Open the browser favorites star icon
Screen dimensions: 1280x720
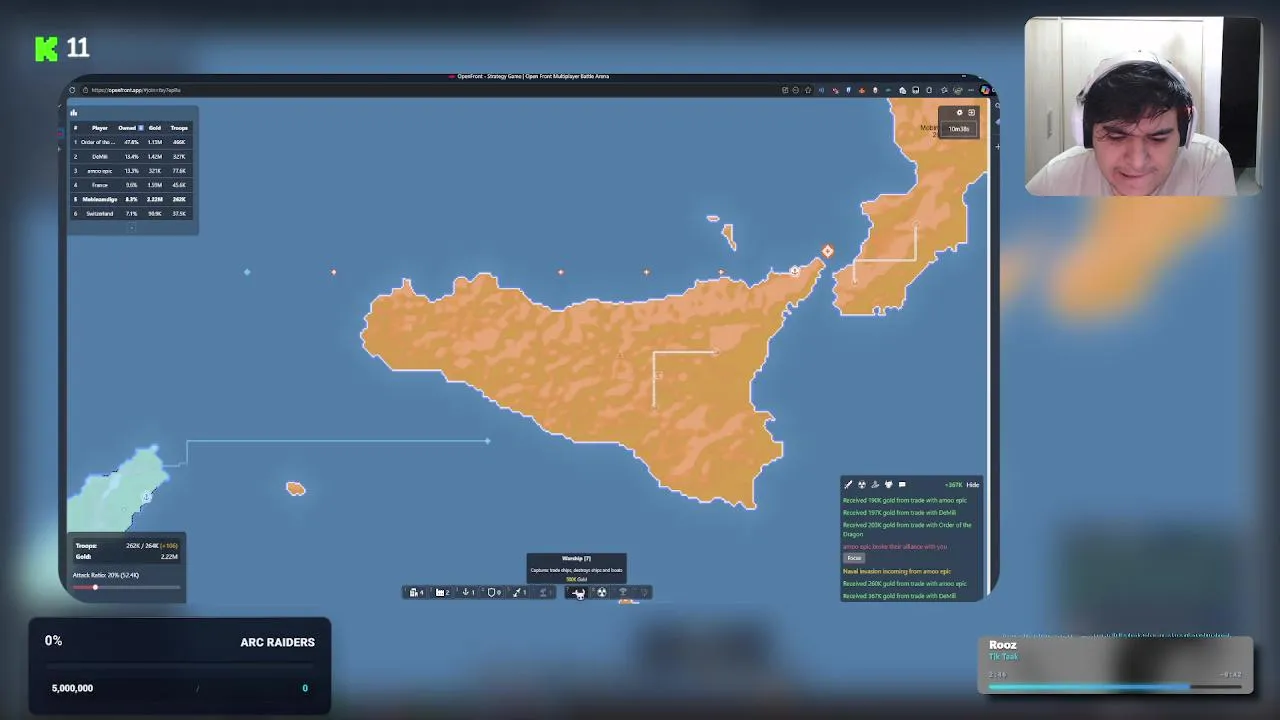pyautogui.click(x=944, y=90)
